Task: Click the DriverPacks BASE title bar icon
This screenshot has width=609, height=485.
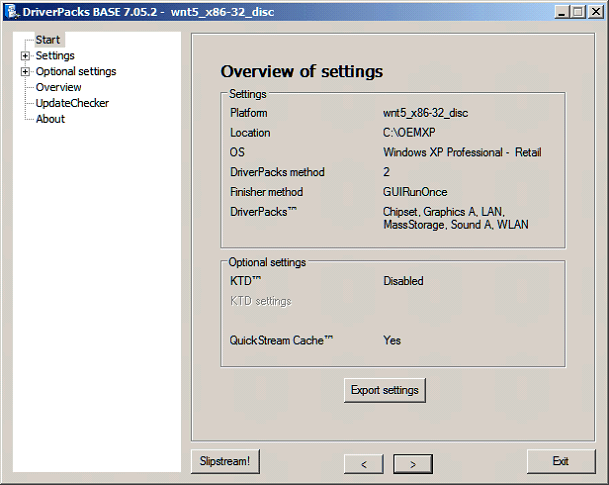Action: pyautogui.click(x=12, y=11)
